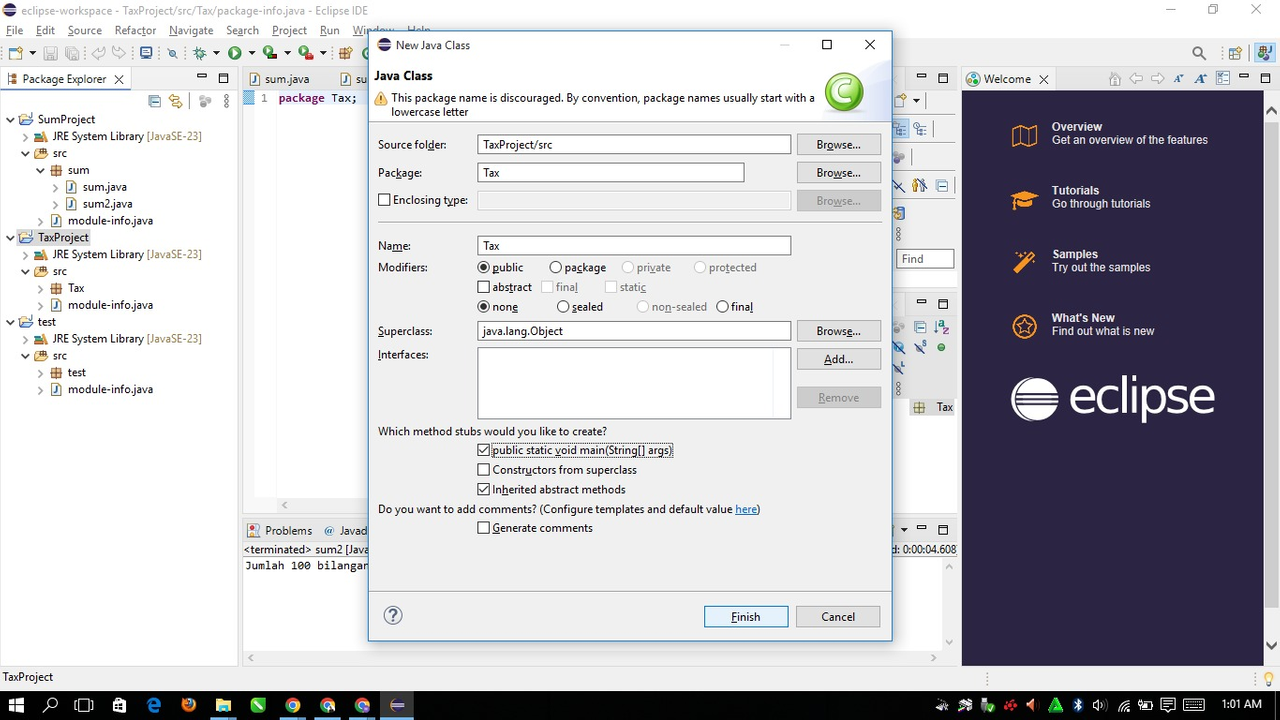
Task: Collapse the sum package node
Action: coord(41,171)
